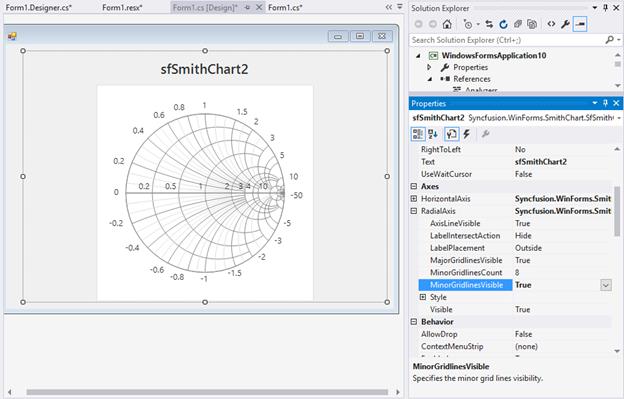Expand the Style sub-property
This screenshot has height=399, width=624.
coord(423,297)
